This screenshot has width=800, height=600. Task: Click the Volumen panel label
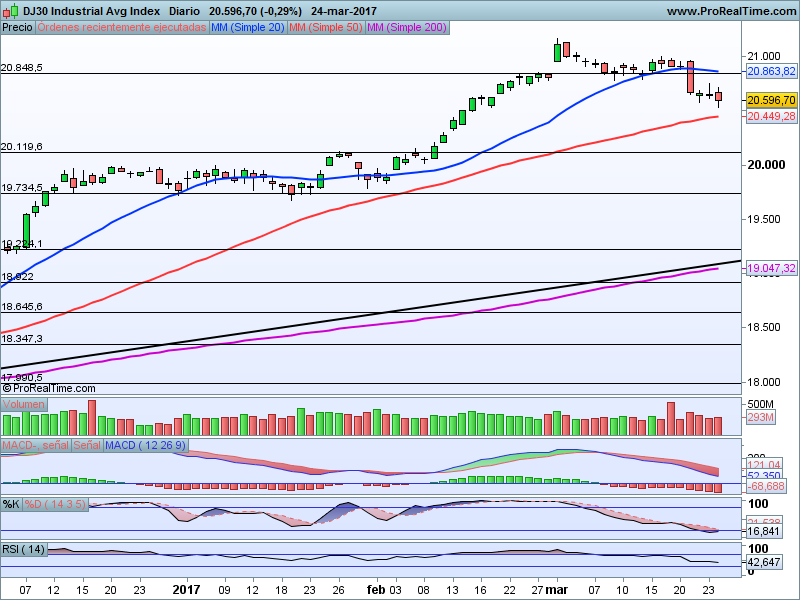pos(24,404)
